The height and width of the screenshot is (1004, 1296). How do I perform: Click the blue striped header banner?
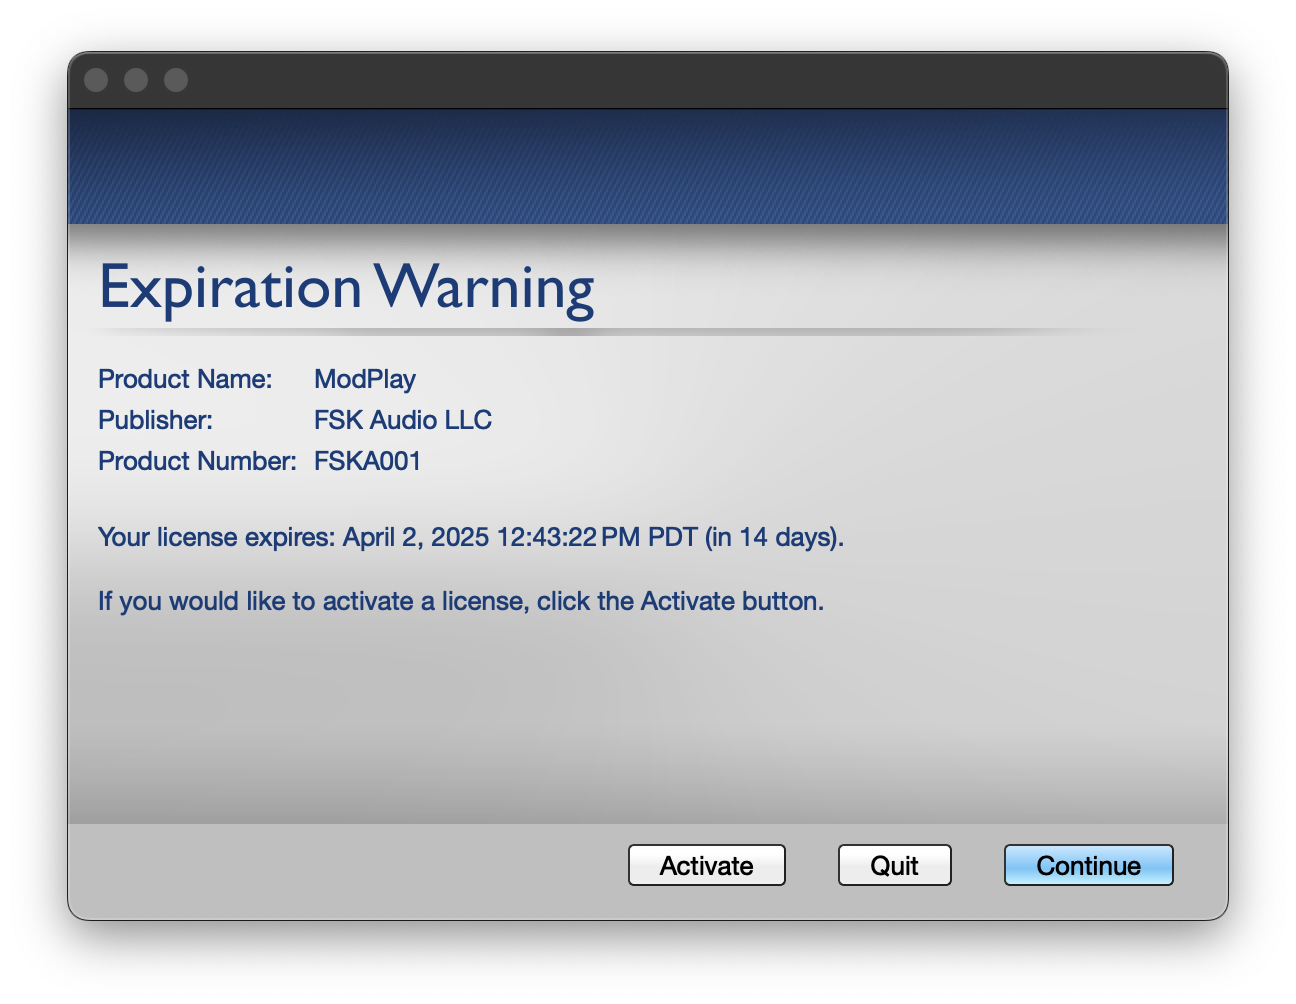coord(648,166)
